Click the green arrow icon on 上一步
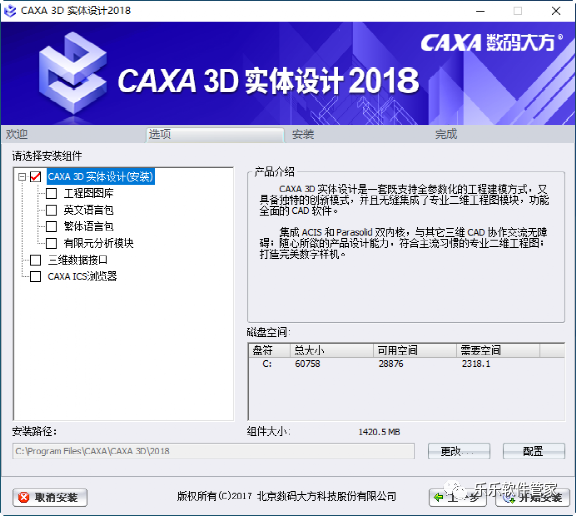Screen dimensions: 576x516 click(439, 498)
